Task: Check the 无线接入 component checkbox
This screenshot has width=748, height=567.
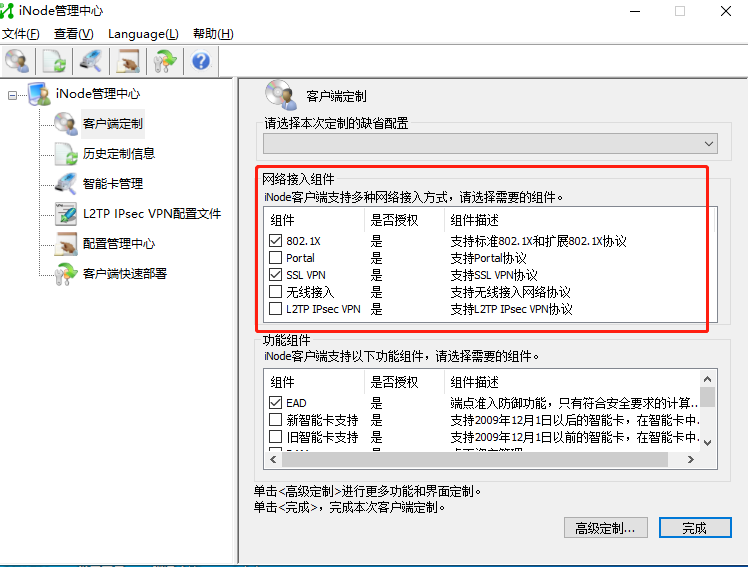Action: pyautogui.click(x=275, y=291)
